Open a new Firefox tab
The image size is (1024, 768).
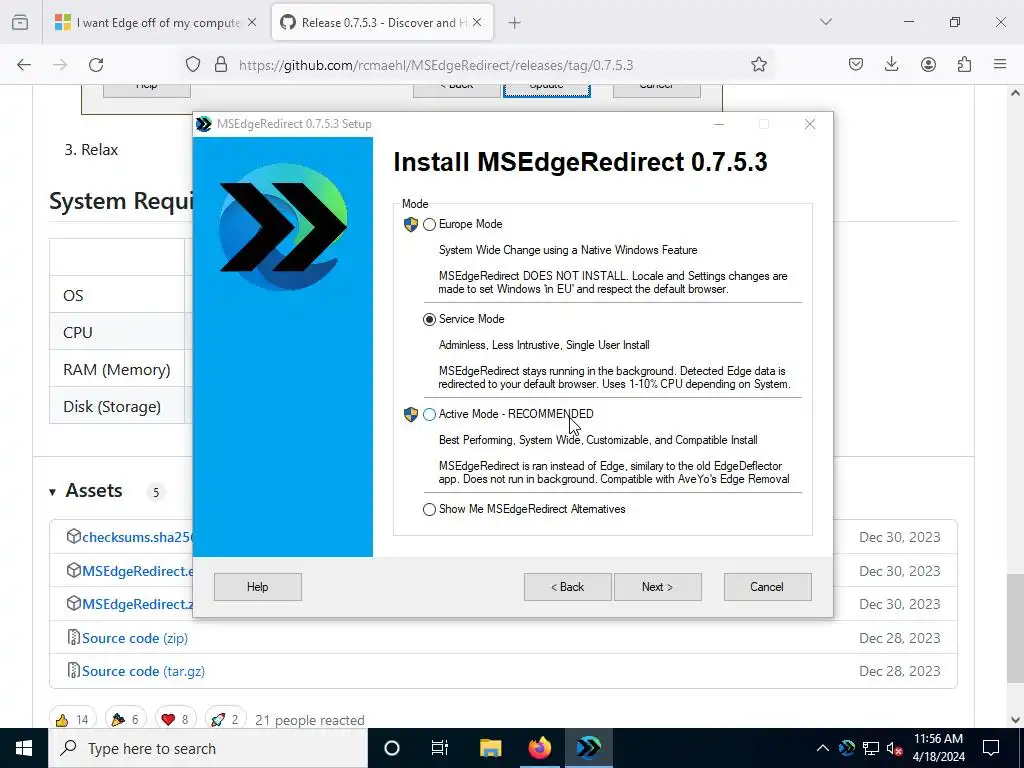pos(515,23)
